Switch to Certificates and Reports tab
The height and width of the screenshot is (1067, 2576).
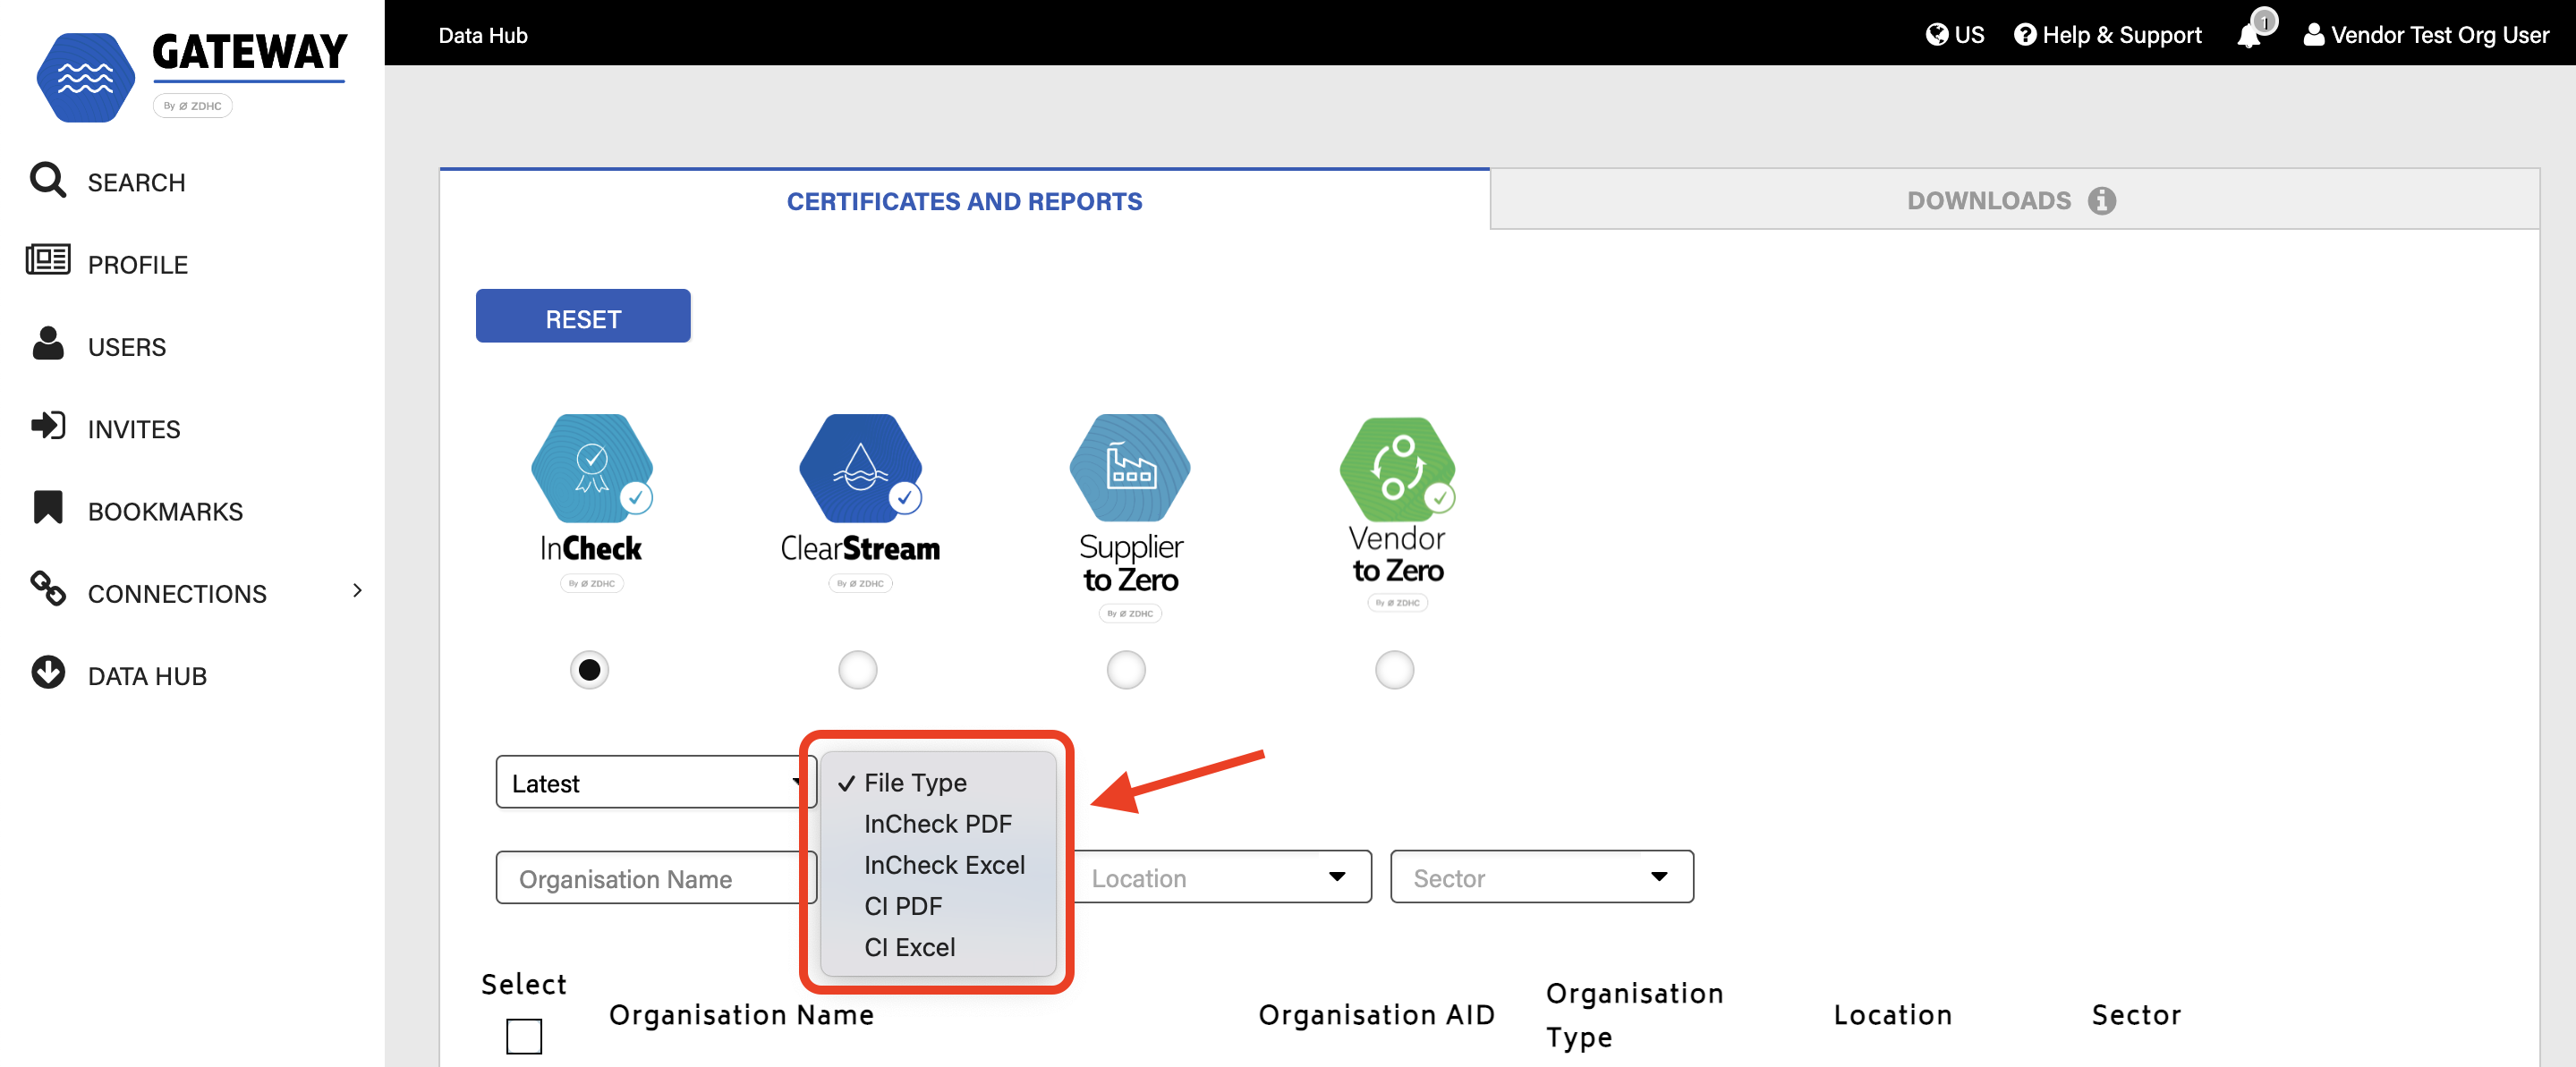pos(964,201)
